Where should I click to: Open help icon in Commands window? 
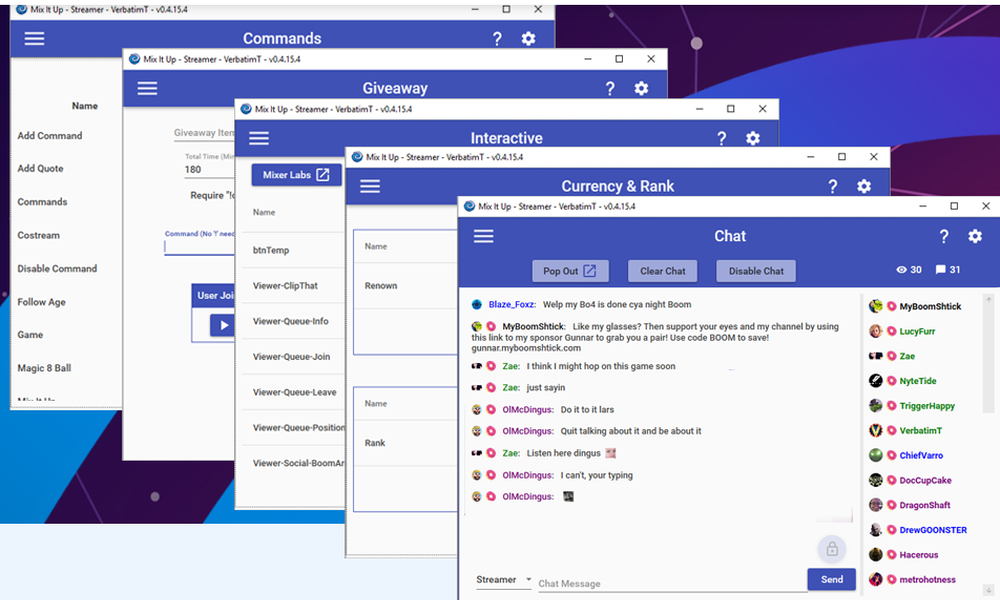click(497, 39)
